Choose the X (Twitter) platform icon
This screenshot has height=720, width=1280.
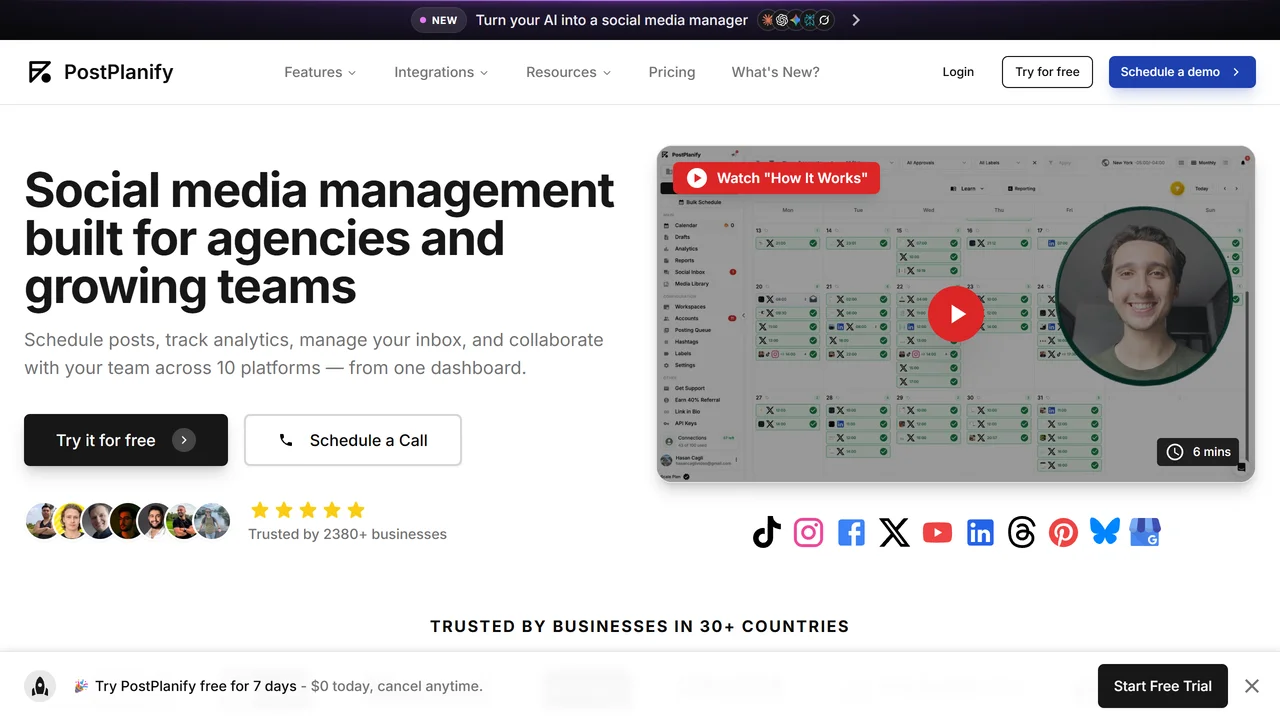(x=894, y=533)
